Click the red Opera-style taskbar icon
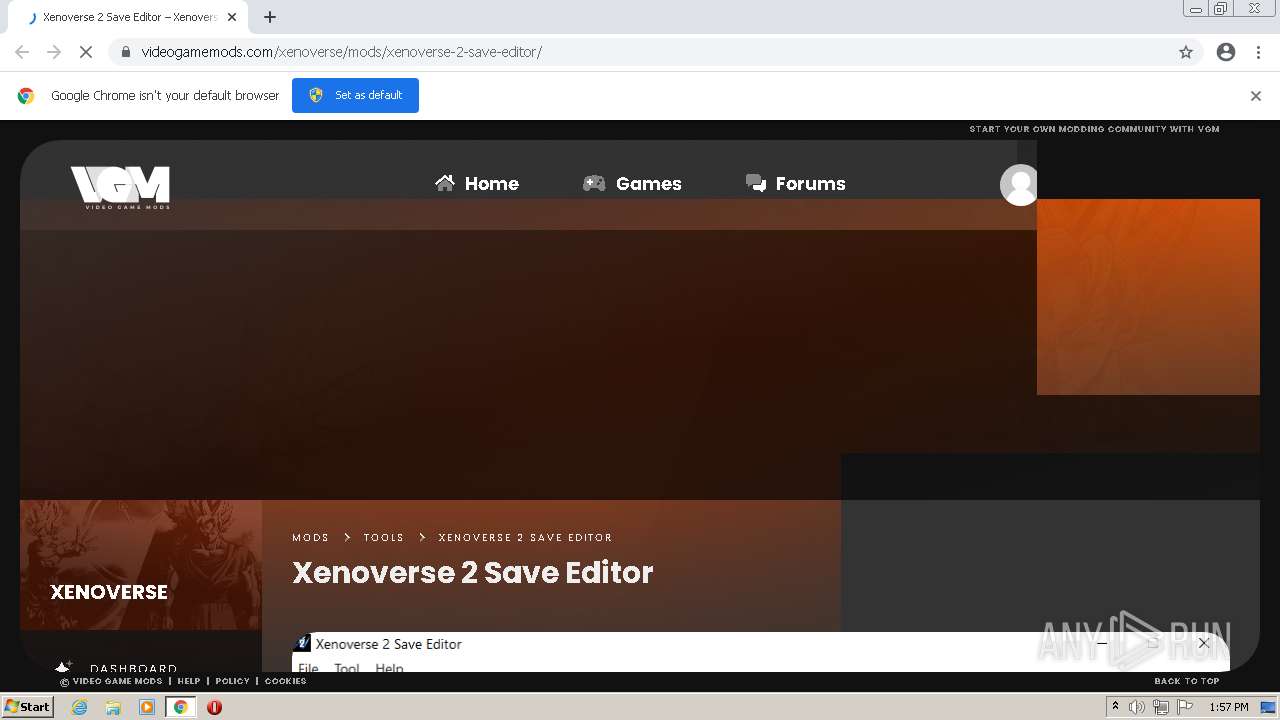Screen dimensions: 1280x720 [x=214, y=707]
